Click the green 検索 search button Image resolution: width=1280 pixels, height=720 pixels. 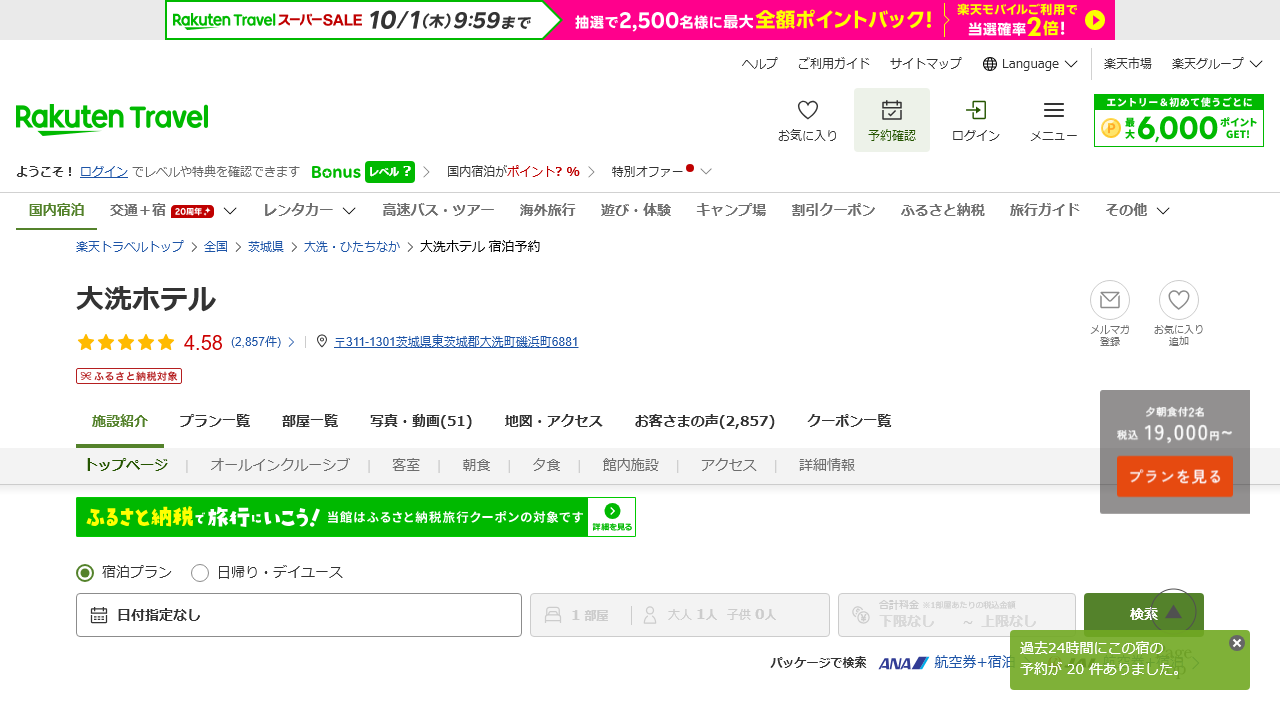[1144, 615]
